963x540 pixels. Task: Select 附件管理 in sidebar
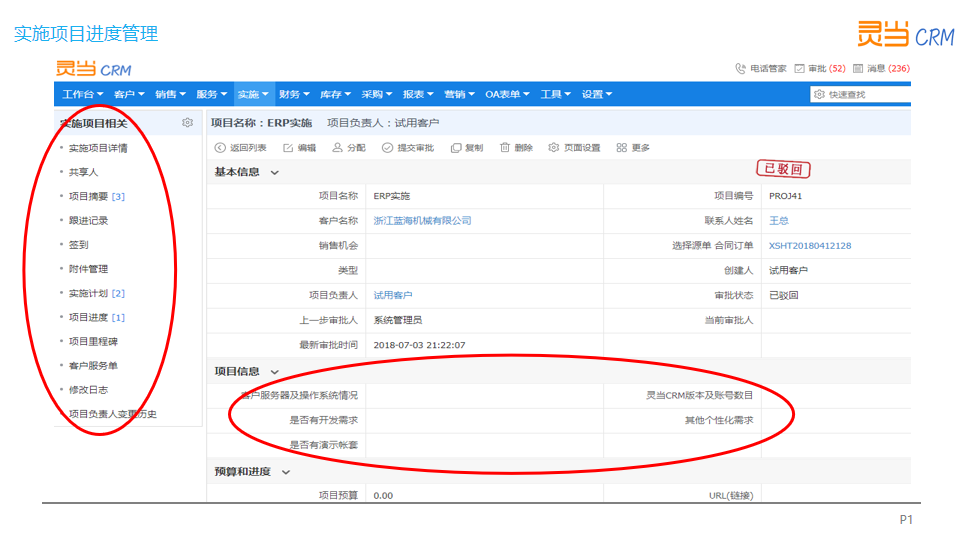point(88,269)
